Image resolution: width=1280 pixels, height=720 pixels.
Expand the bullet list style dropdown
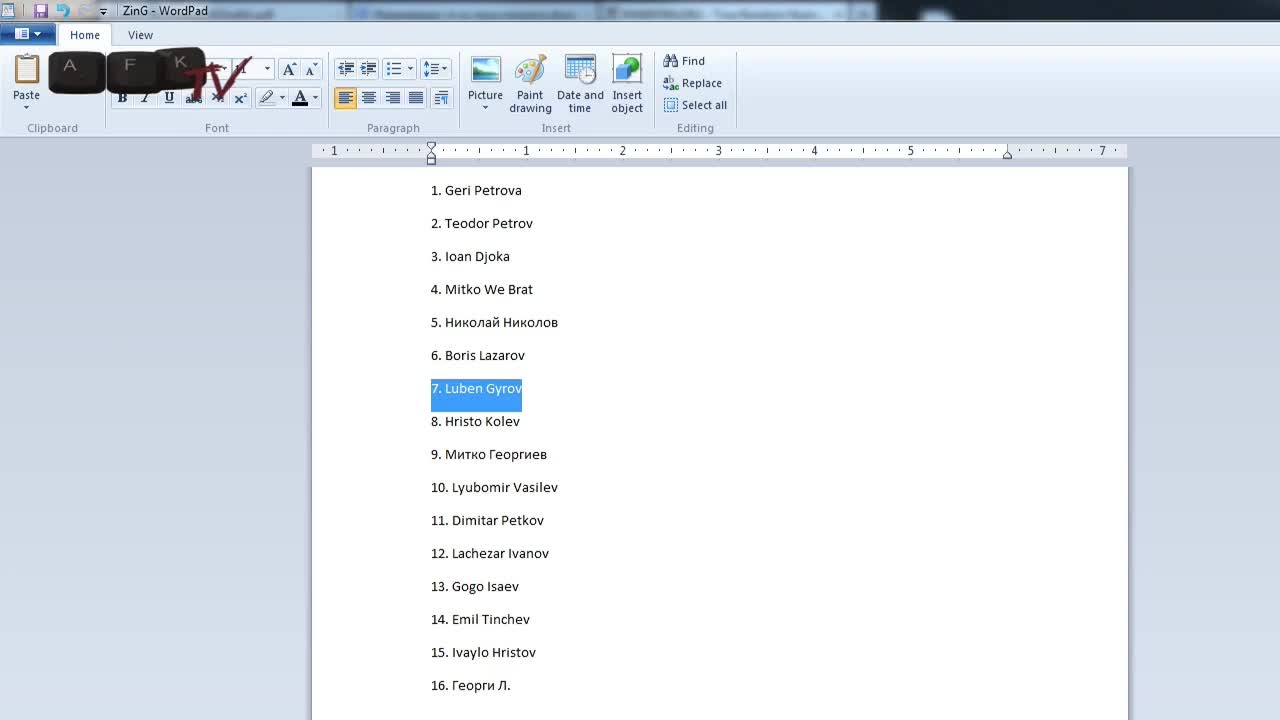pyautogui.click(x=410, y=69)
